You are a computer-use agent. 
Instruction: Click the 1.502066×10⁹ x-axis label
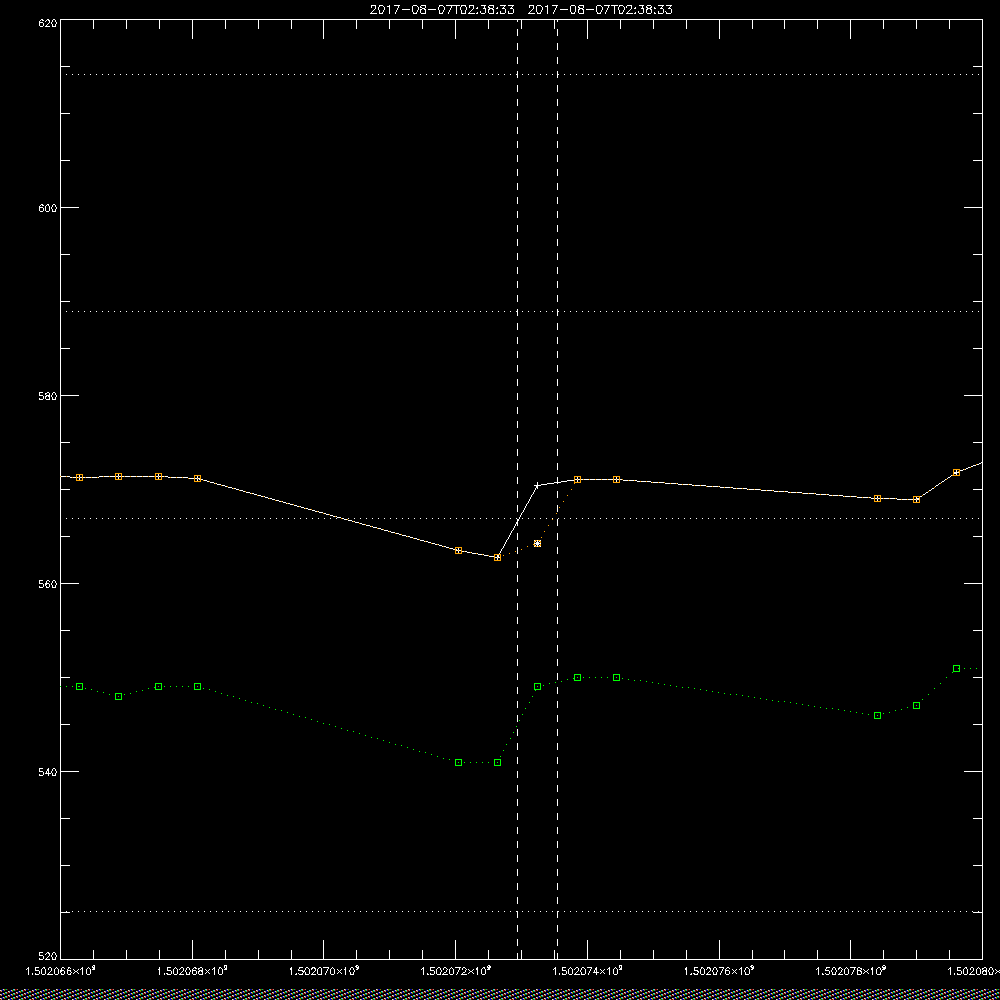pos(60,971)
